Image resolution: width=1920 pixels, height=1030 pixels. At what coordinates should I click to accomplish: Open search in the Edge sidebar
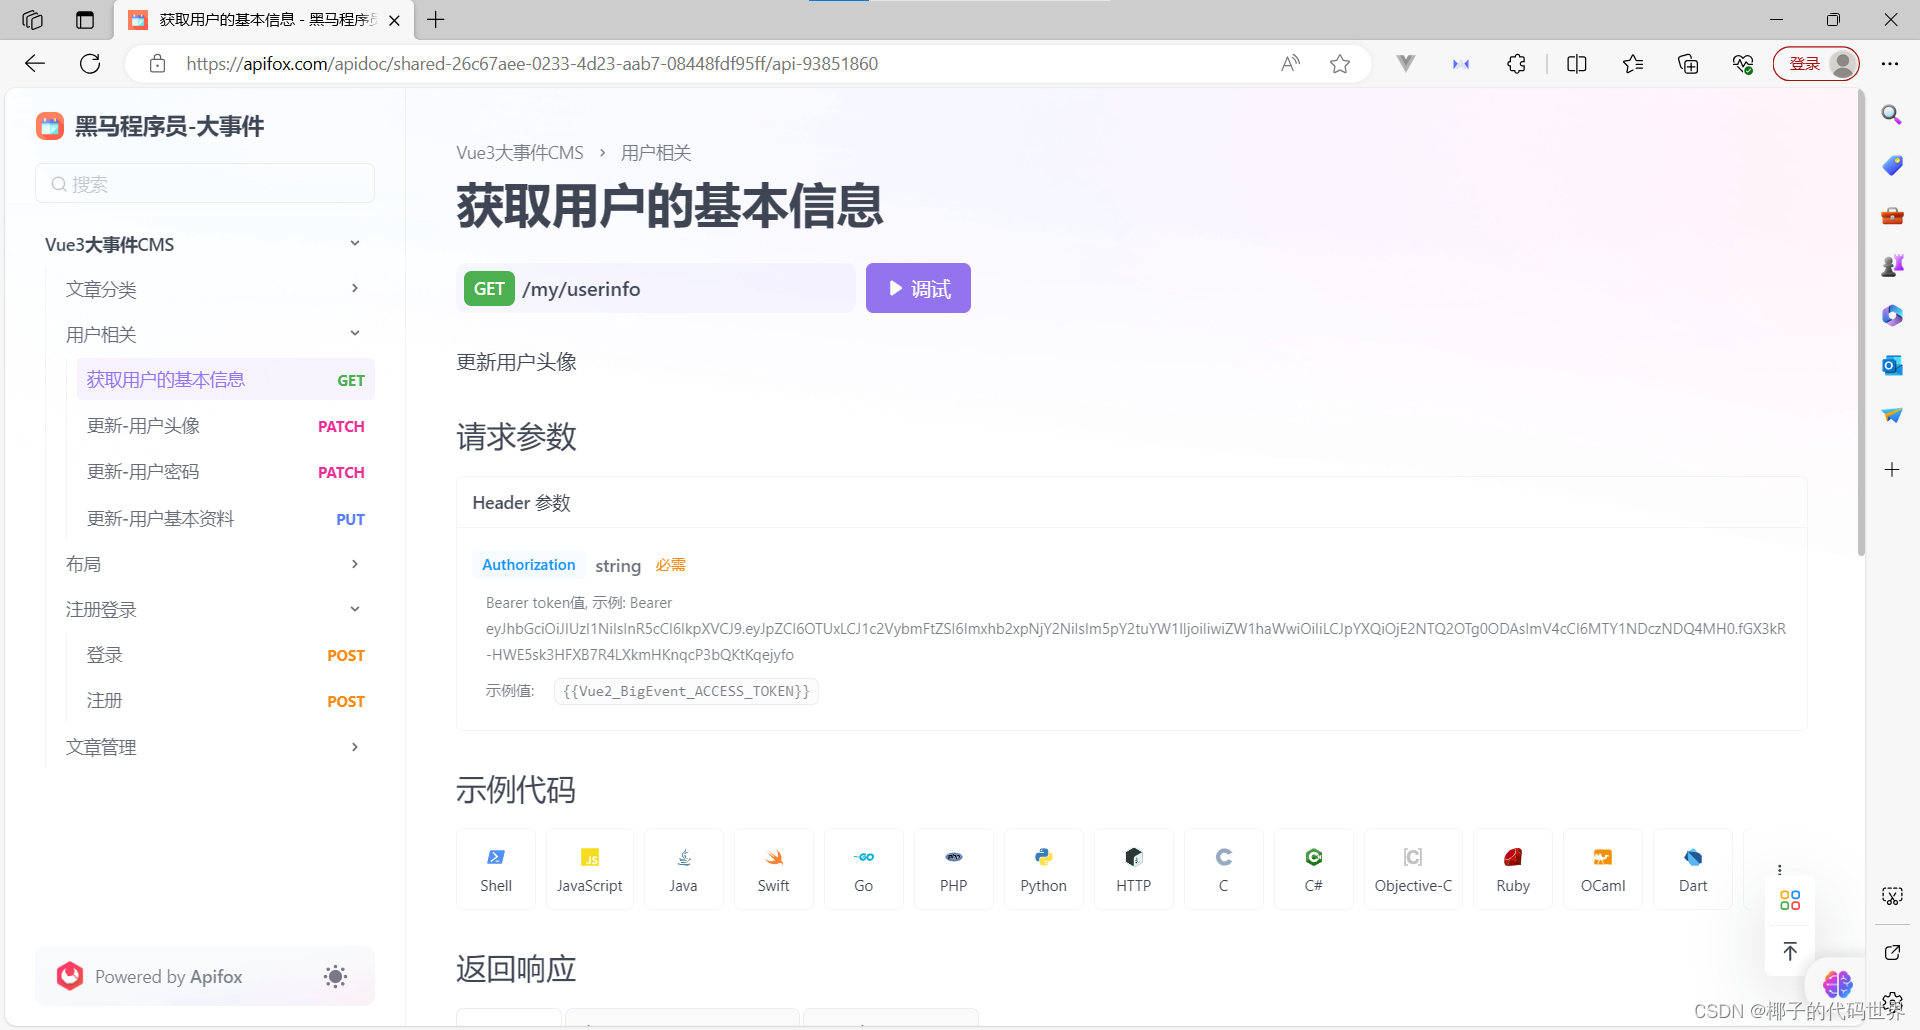[1891, 115]
